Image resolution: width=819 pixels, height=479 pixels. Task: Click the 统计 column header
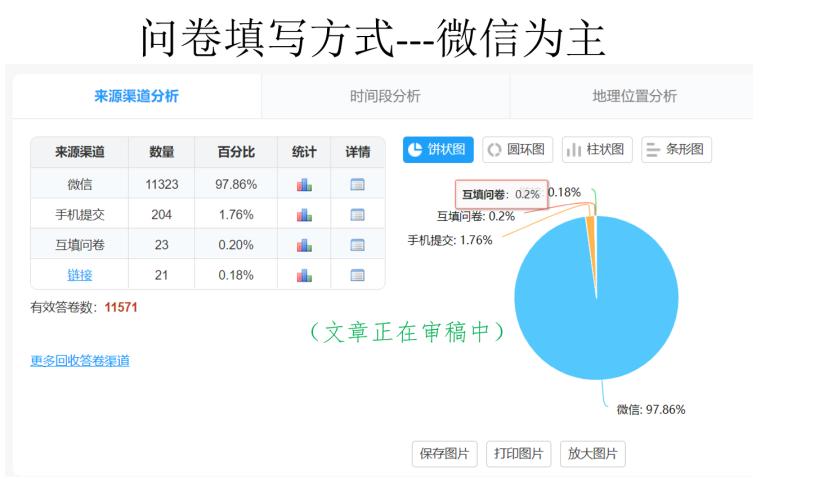304,152
